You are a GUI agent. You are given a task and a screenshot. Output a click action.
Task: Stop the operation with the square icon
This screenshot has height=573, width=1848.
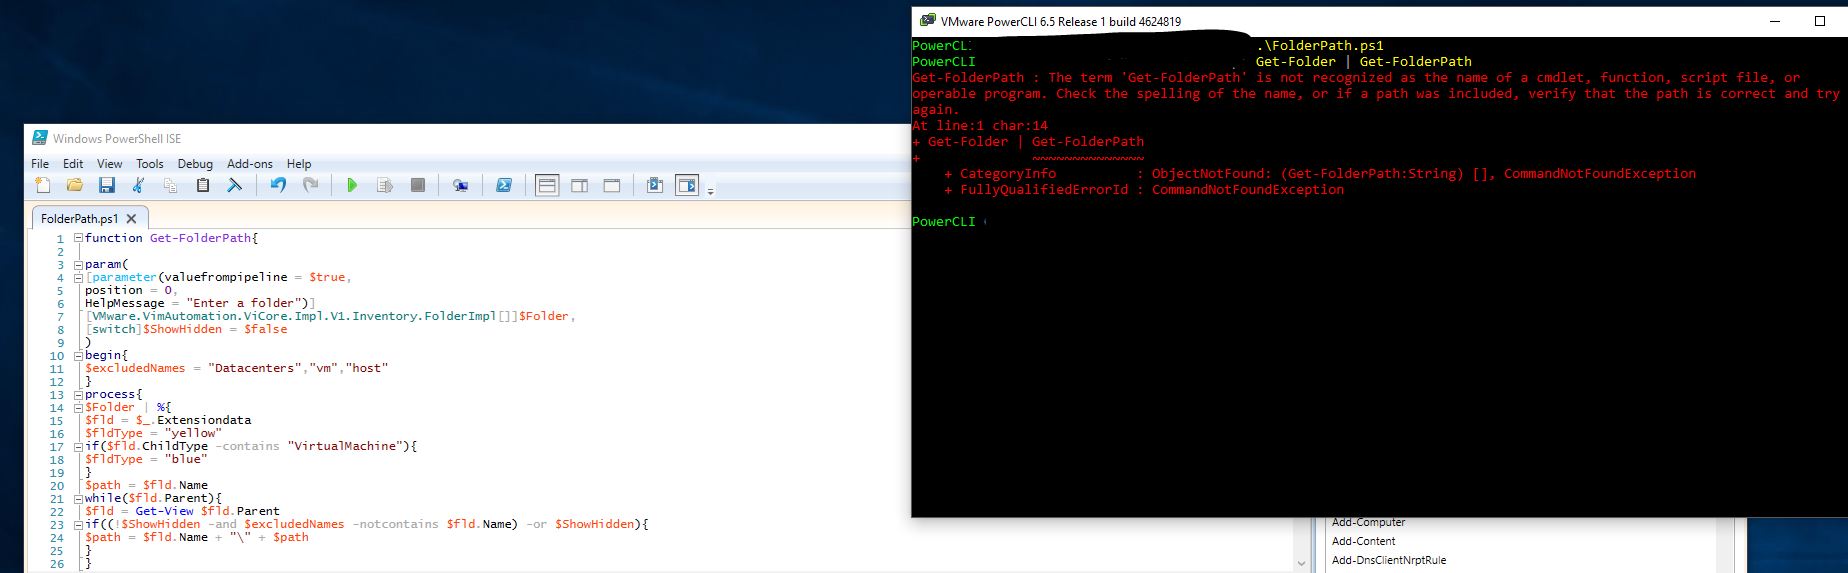(x=418, y=185)
